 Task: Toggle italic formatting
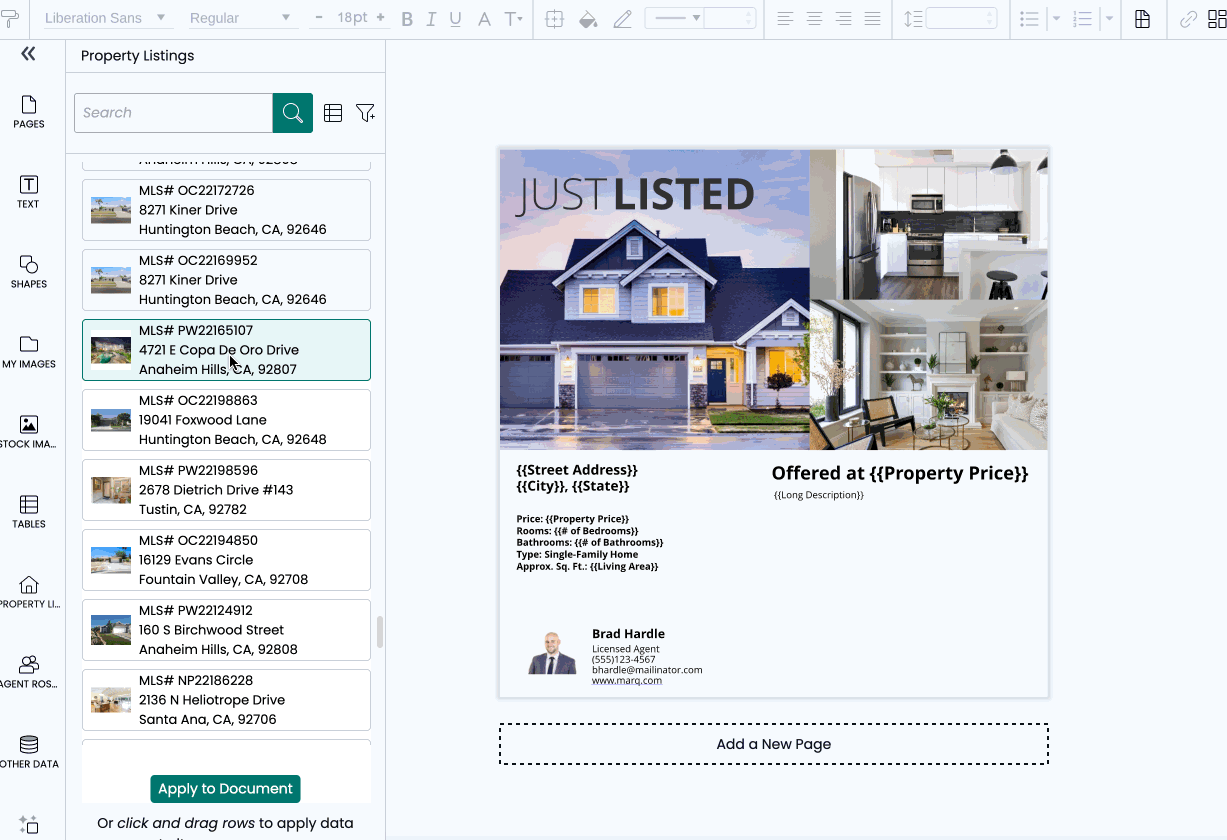[x=432, y=19]
